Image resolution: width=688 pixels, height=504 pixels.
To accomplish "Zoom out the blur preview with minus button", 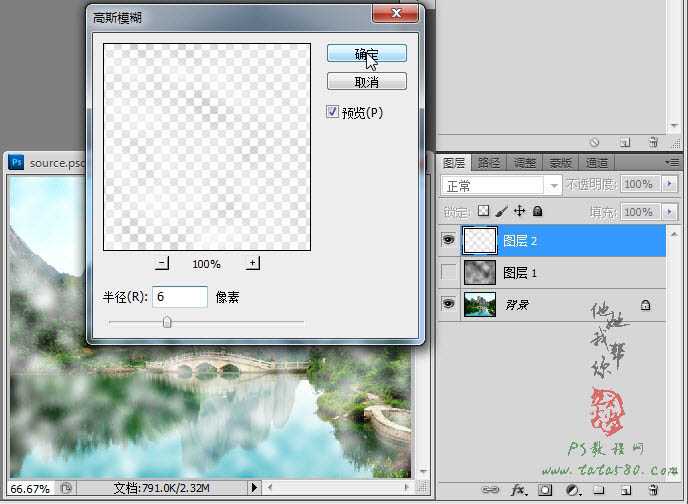I will click(162, 263).
